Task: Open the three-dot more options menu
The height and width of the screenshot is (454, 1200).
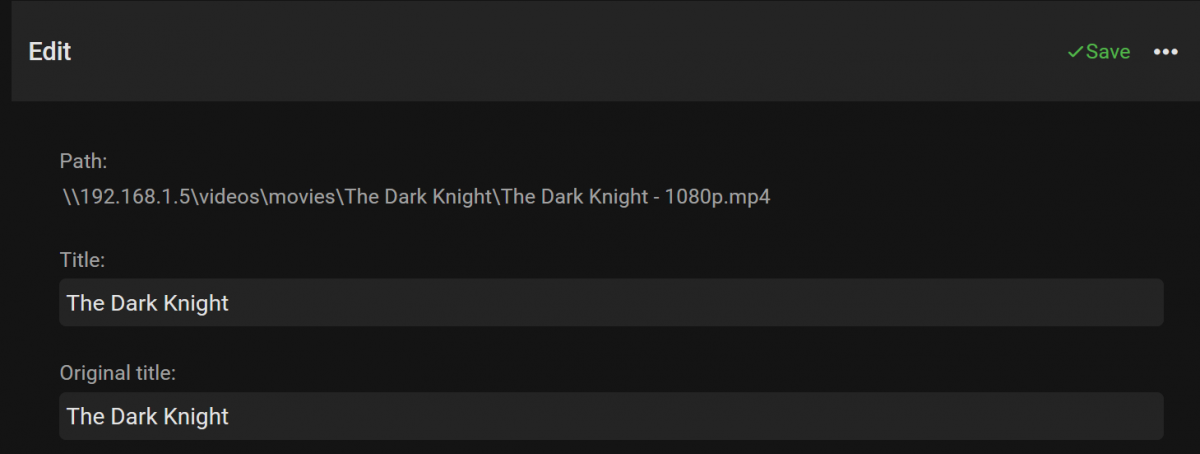Action: tap(1166, 52)
